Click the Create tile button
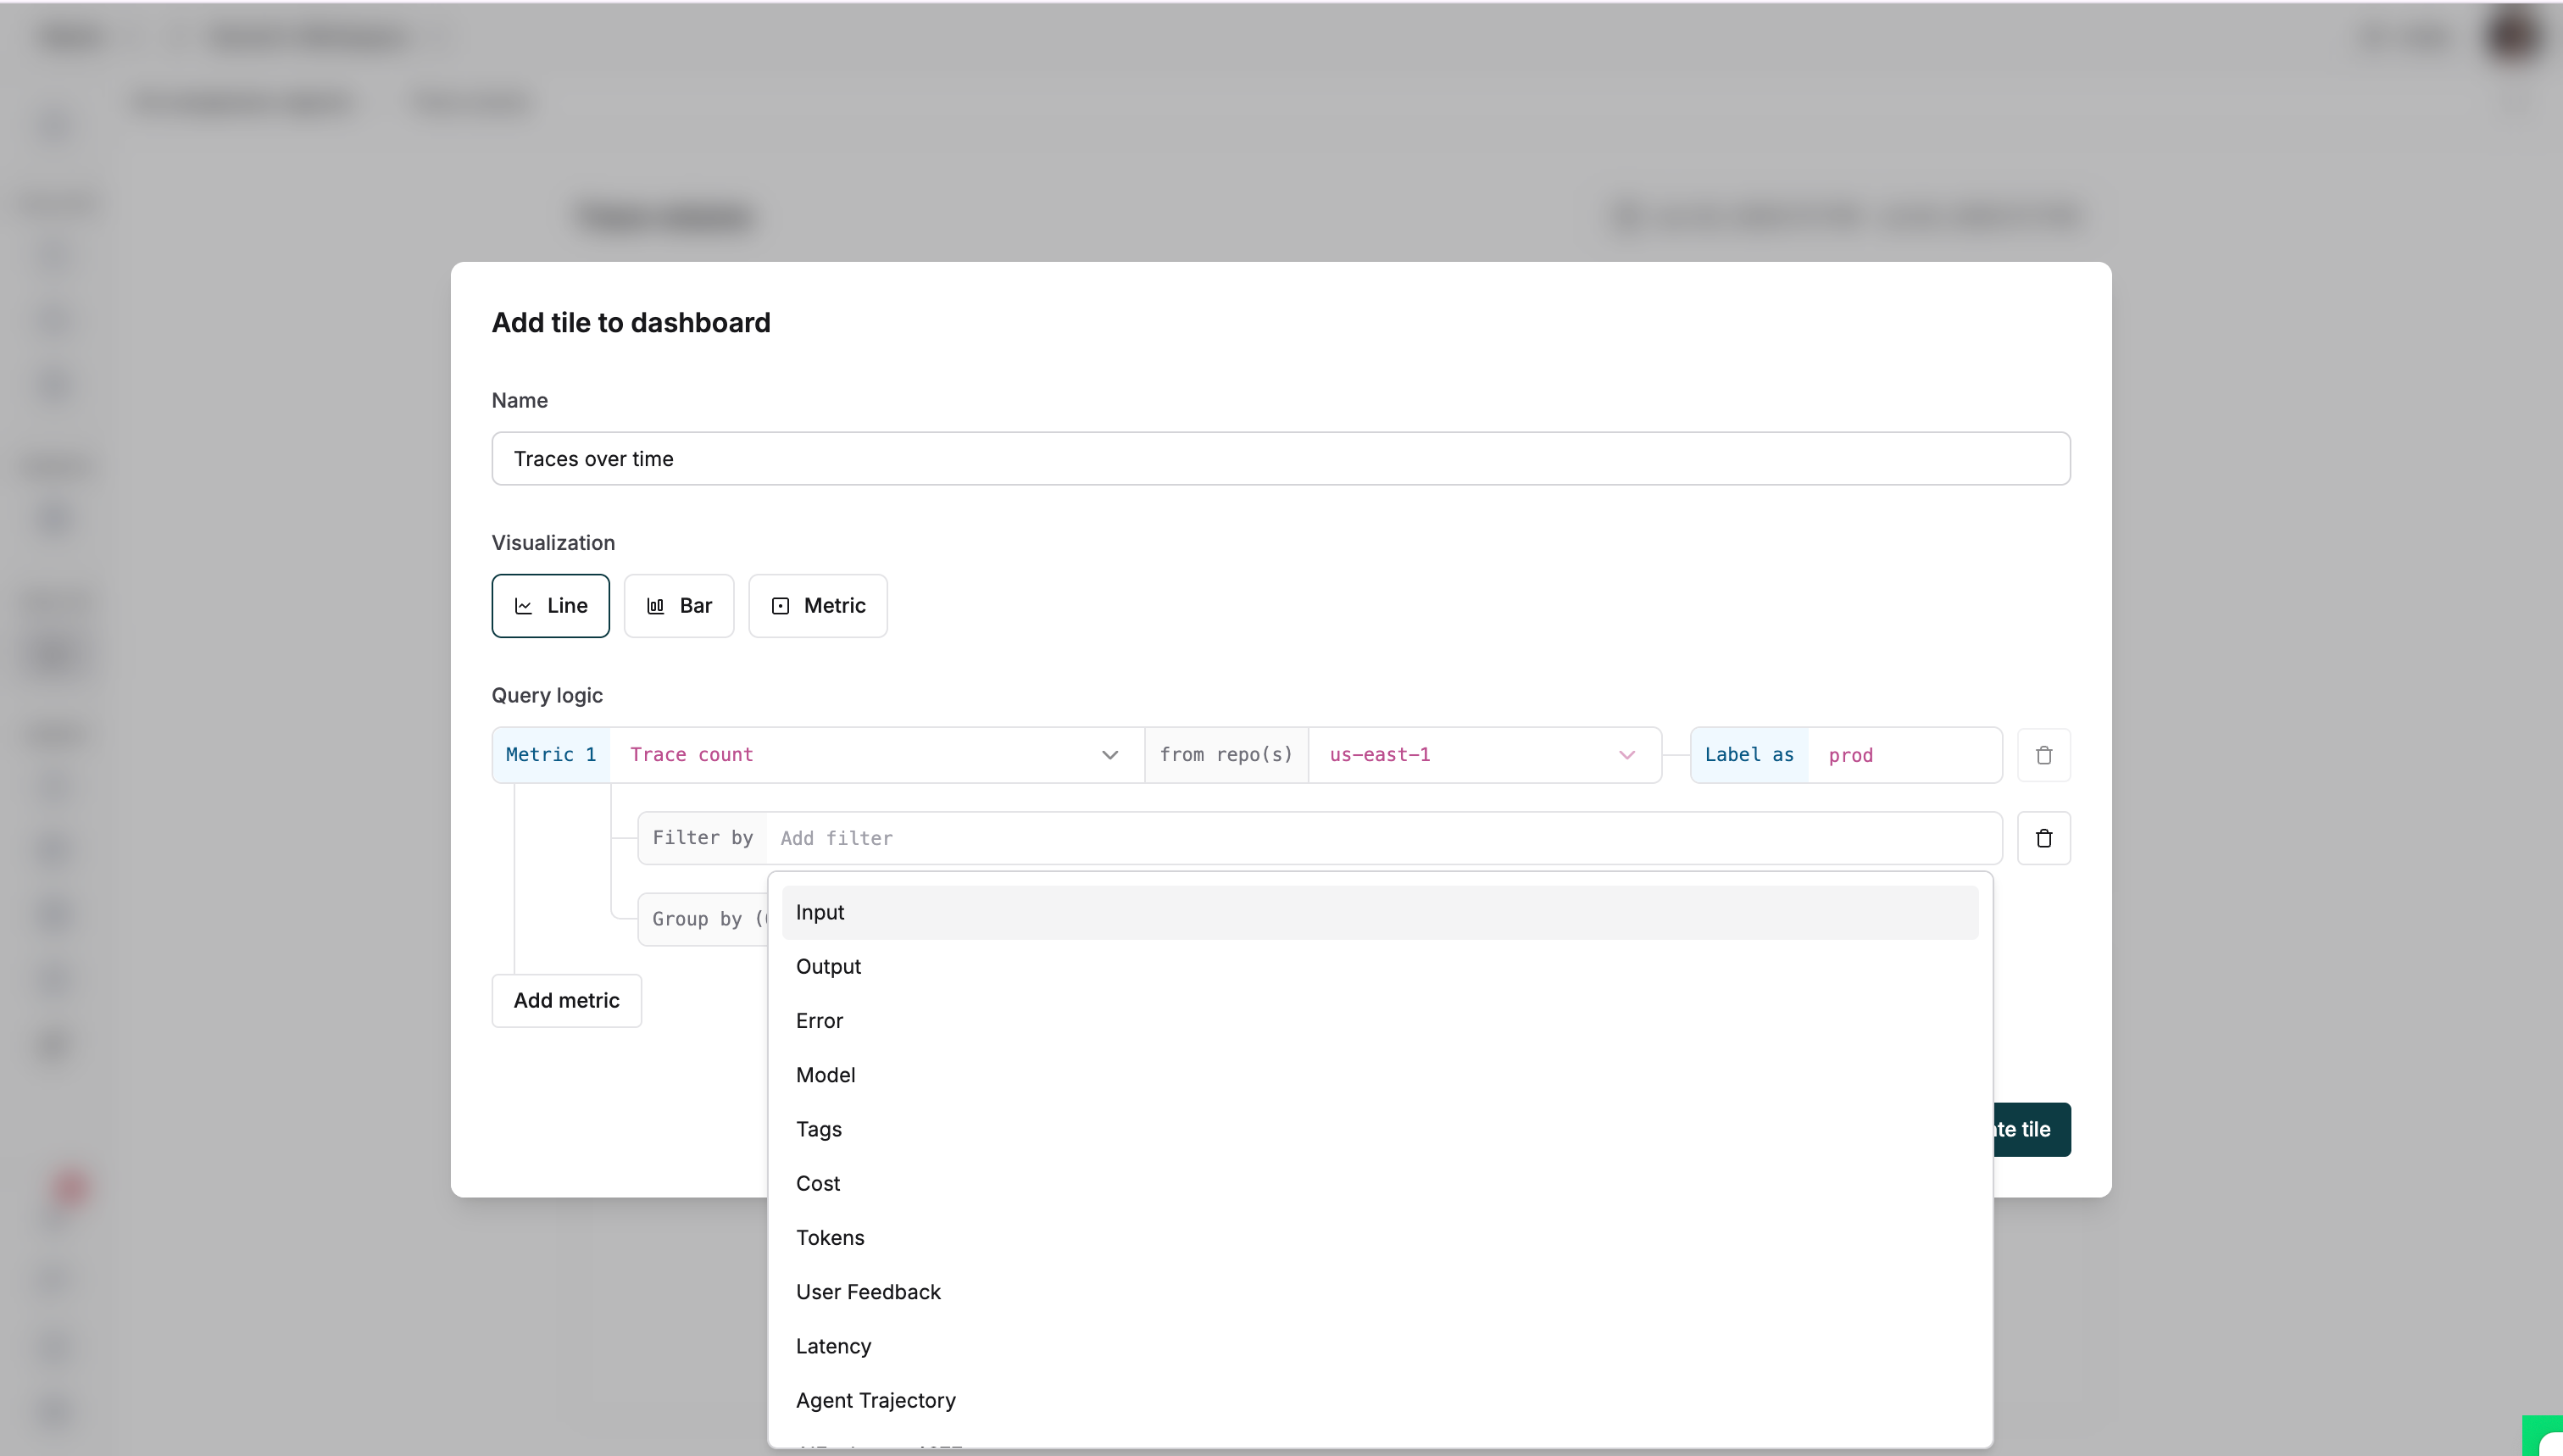This screenshot has width=2563, height=1456. coord(2021,1129)
